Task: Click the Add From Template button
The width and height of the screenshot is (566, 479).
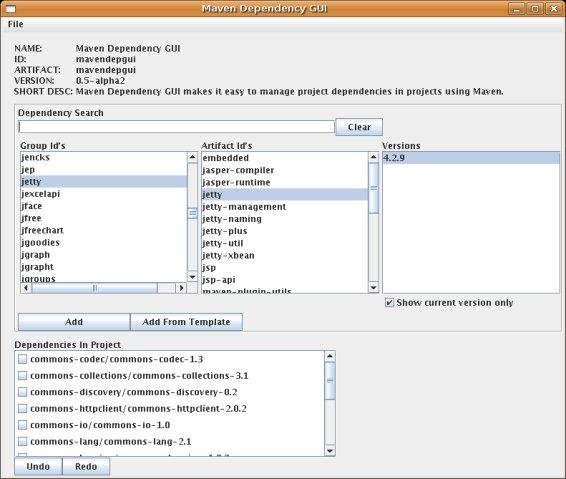Action: click(x=186, y=322)
